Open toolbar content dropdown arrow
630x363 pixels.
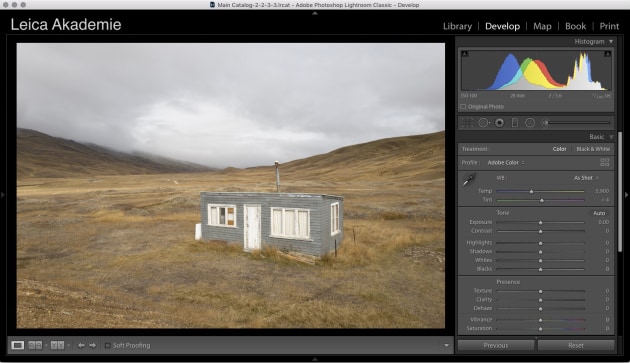pyautogui.click(x=446, y=345)
